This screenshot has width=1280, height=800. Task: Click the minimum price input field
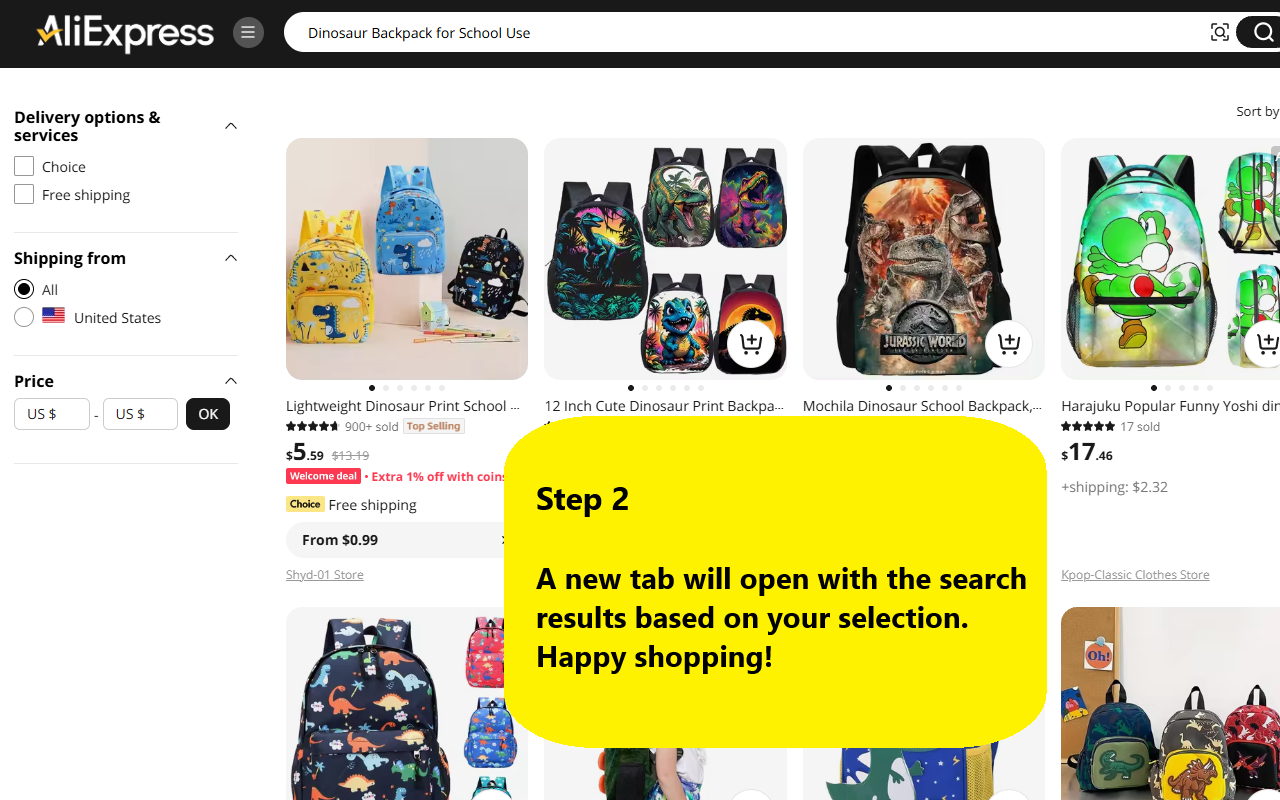point(52,414)
